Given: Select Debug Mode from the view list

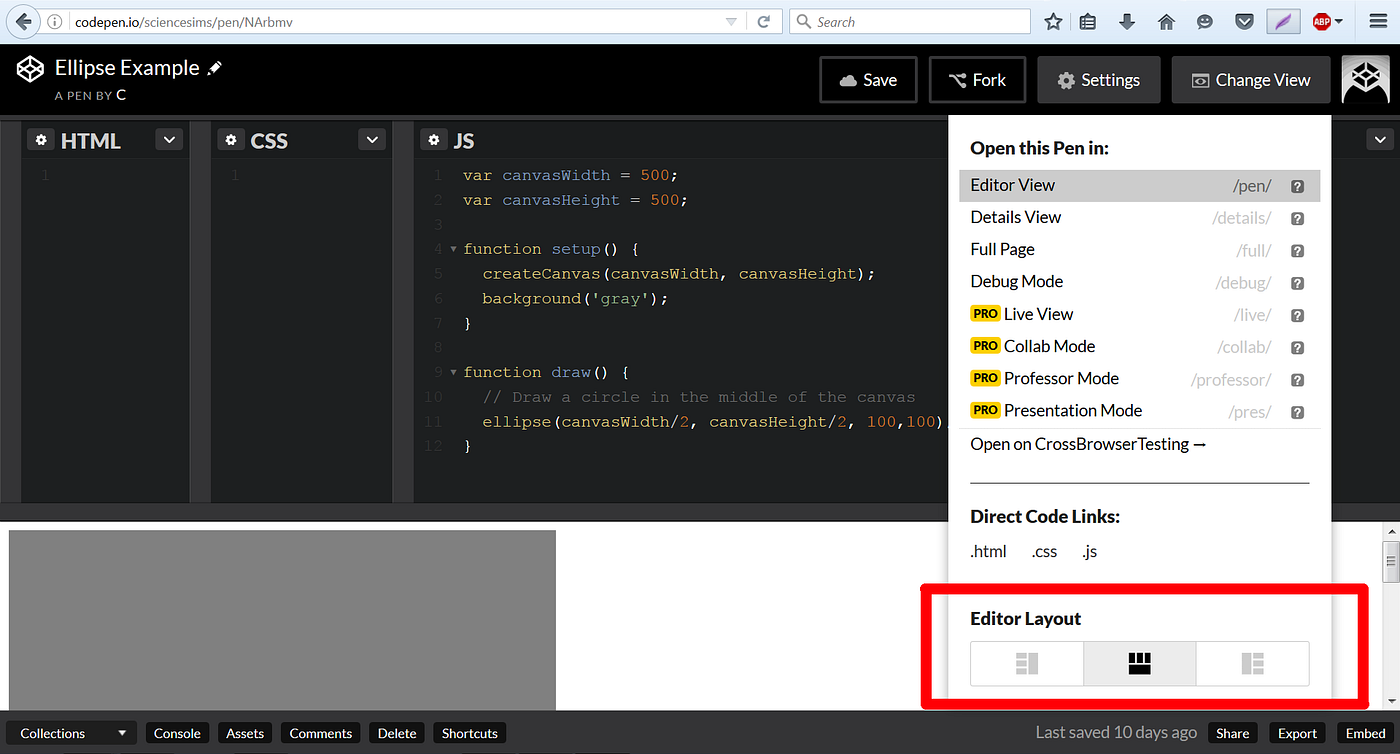Looking at the screenshot, I should 1016,281.
